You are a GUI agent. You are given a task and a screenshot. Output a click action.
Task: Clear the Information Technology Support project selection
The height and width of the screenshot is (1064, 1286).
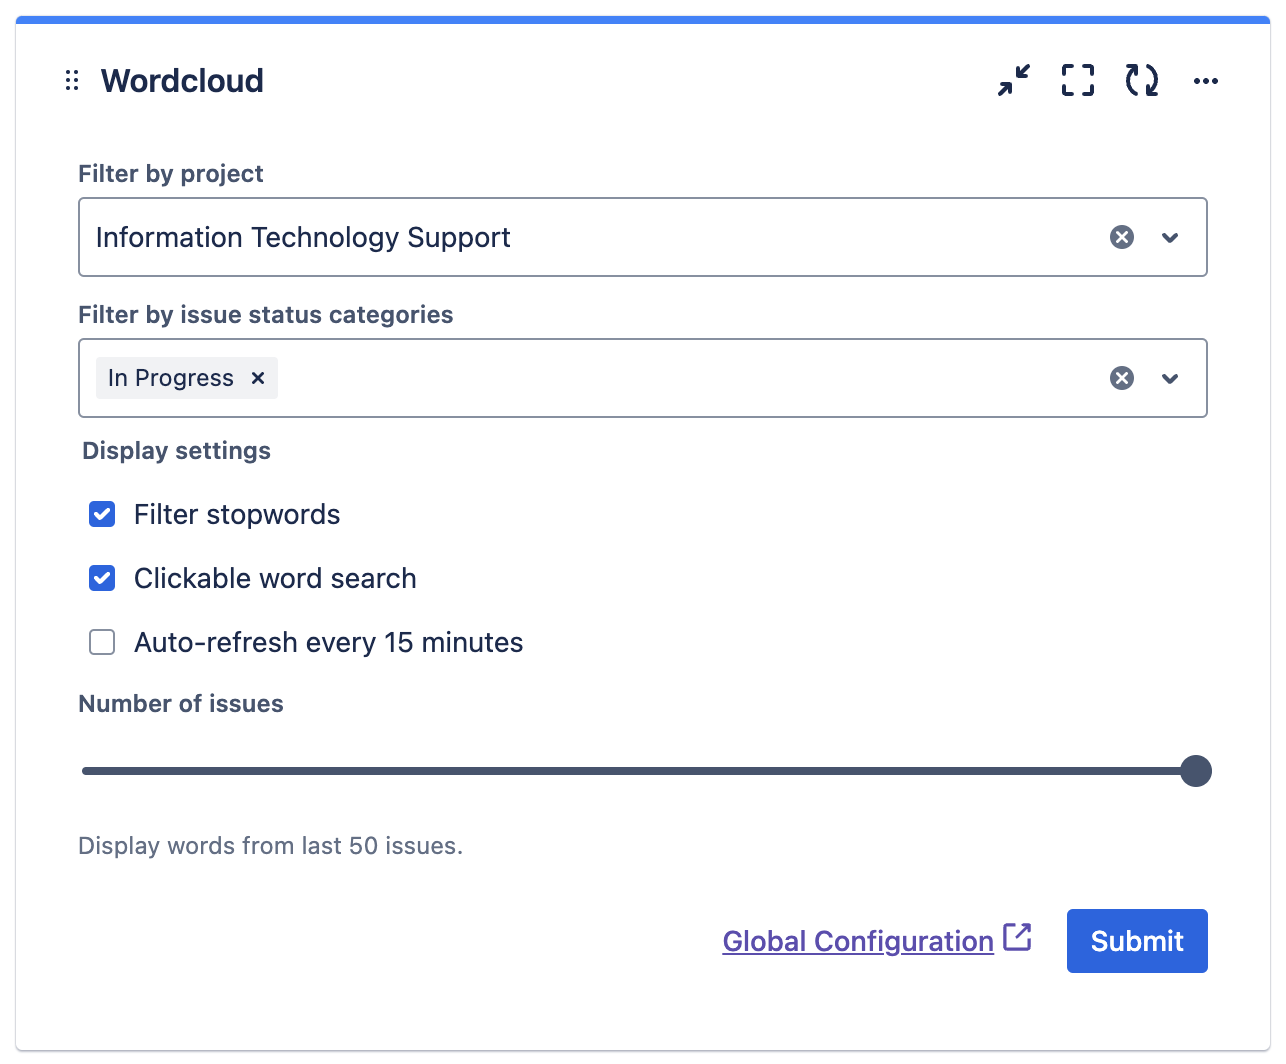[x=1122, y=237]
